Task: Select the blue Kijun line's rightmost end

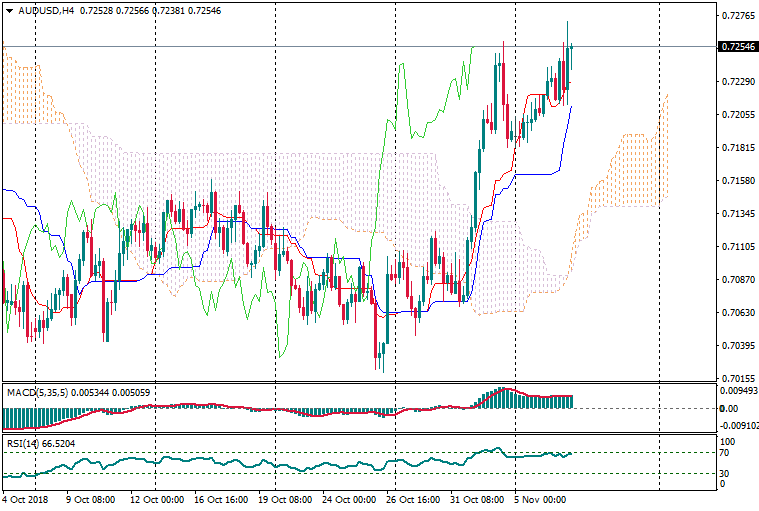Action: (x=571, y=107)
